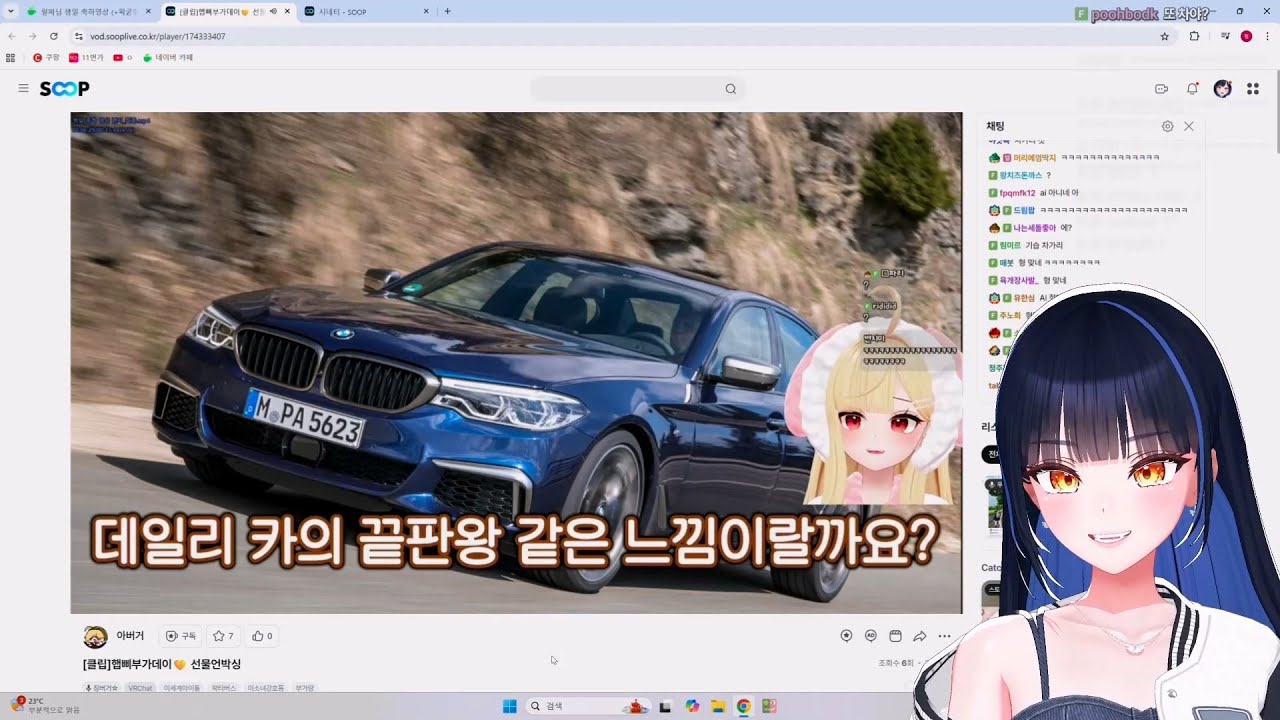Open File Explorer from taskbar
The height and width of the screenshot is (720, 1280).
click(718, 706)
